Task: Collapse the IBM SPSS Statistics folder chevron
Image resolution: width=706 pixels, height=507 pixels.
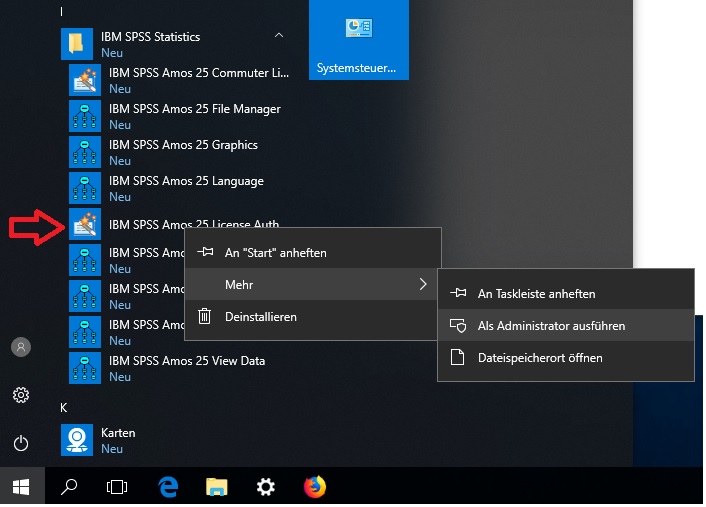Action: (x=279, y=35)
